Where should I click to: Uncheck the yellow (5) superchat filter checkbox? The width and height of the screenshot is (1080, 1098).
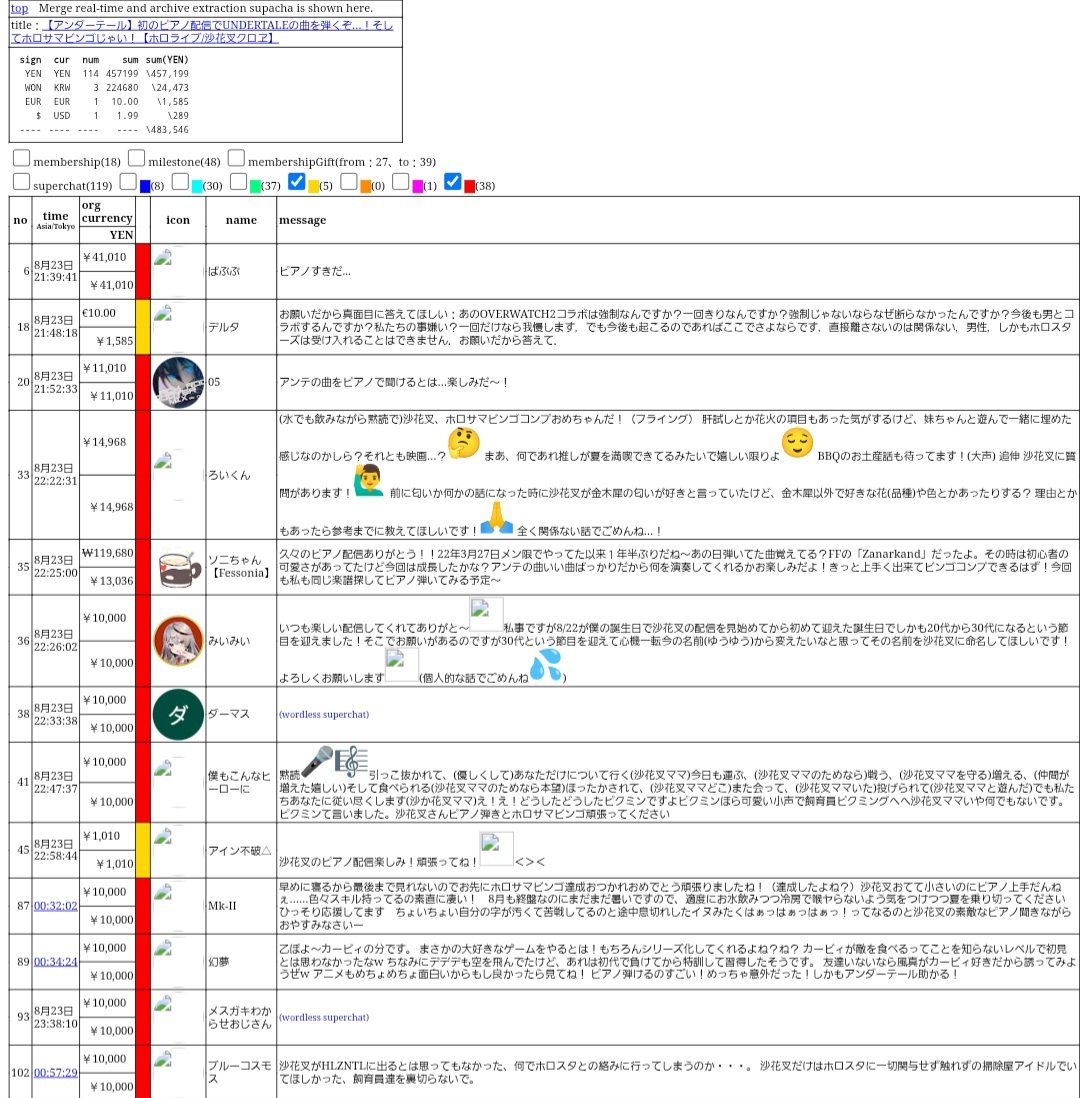click(x=296, y=182)
